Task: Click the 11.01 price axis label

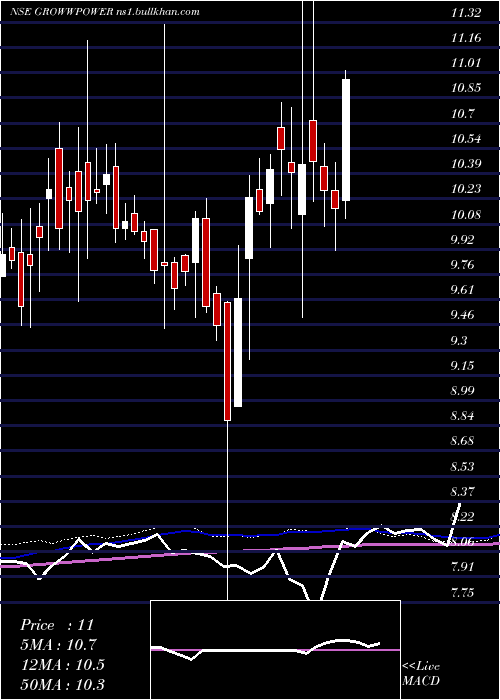Action: (x=466, y=62)
